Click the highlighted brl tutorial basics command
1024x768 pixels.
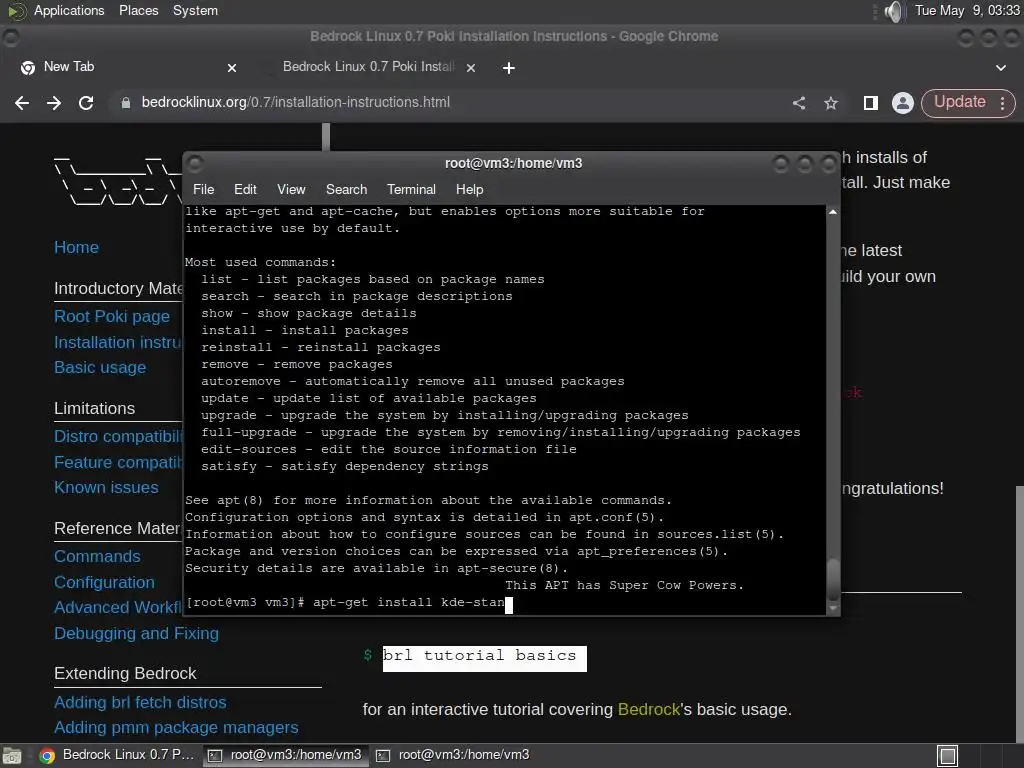point(485,658)
